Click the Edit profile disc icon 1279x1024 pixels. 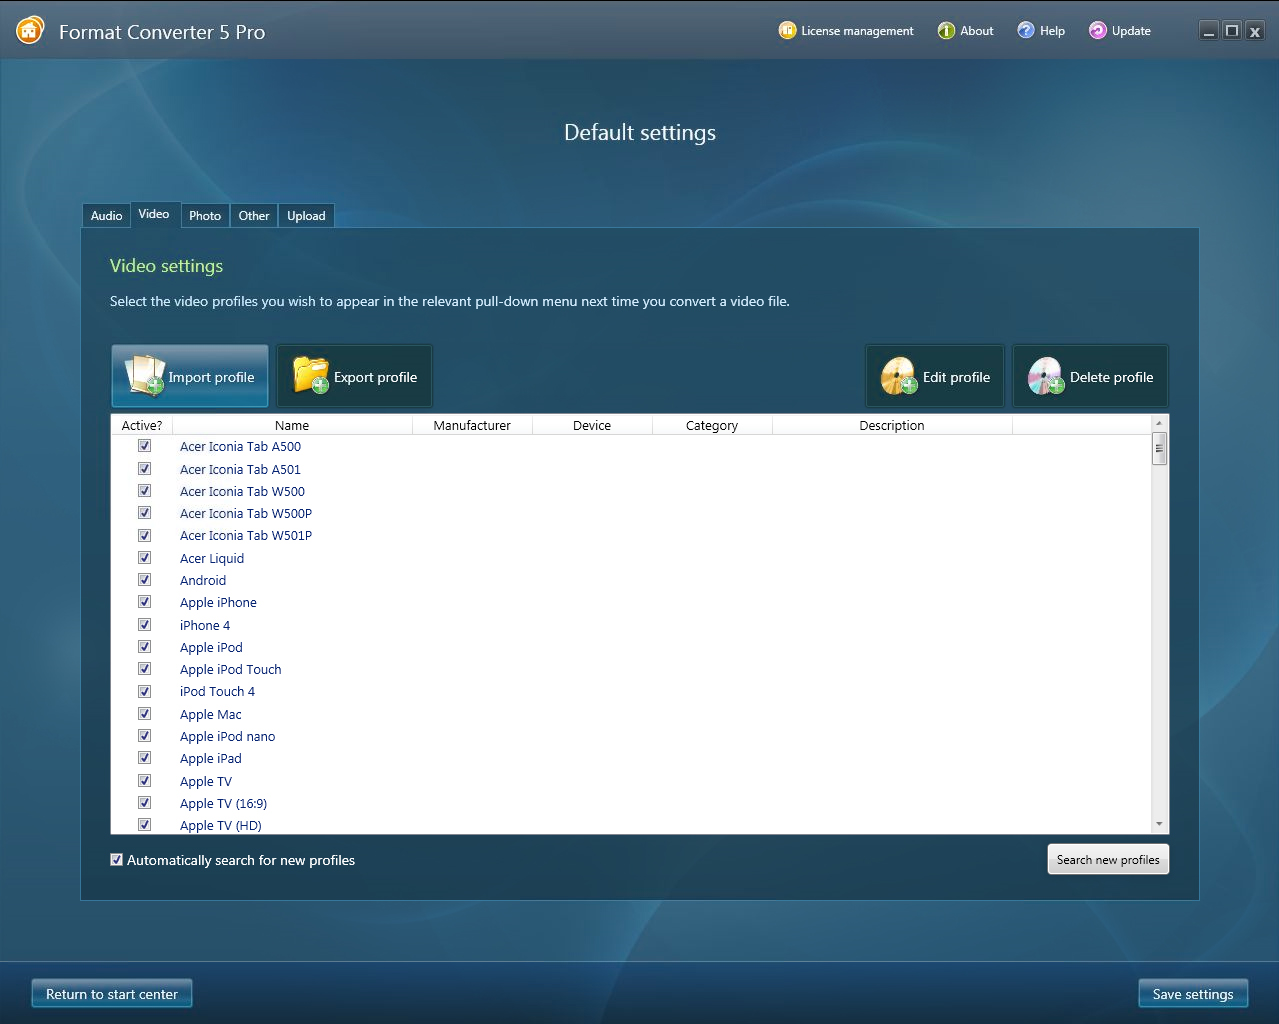[898, 376]
